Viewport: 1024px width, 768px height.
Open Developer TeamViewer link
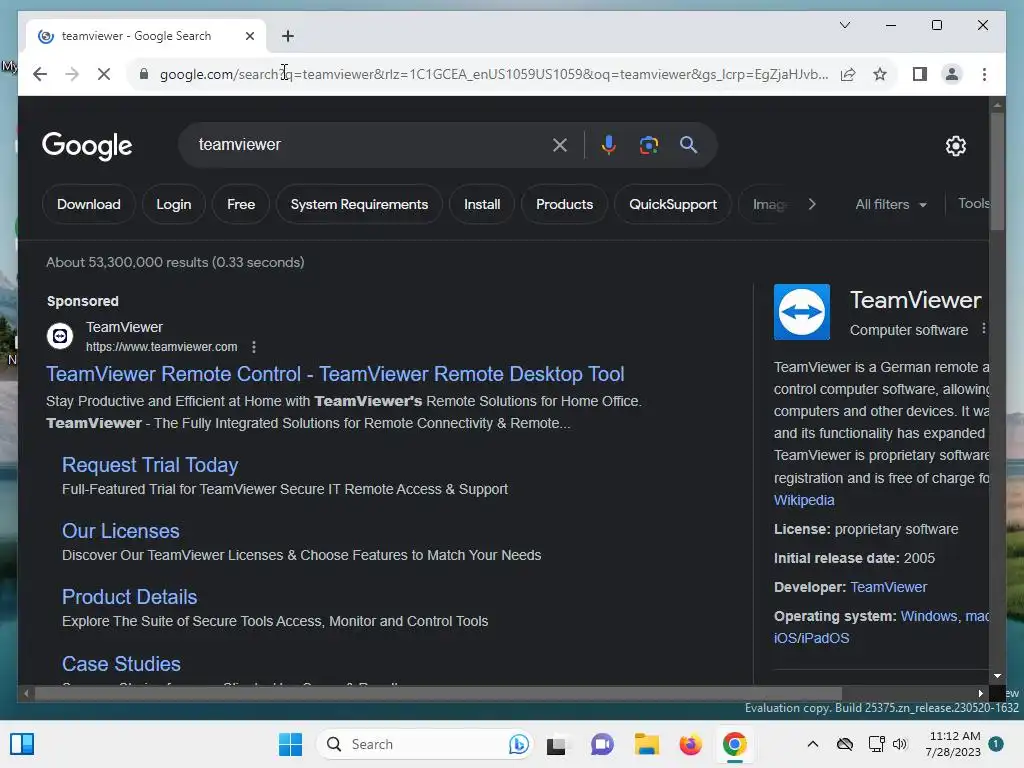[x=888, y=587]
